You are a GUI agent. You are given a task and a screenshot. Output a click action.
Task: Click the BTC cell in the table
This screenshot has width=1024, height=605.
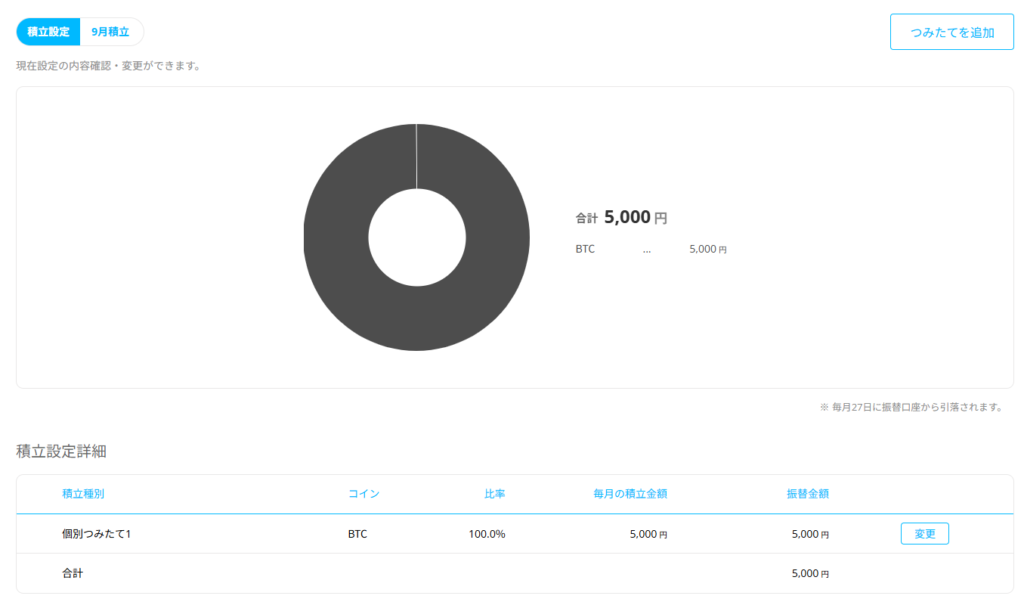(357, 534)
